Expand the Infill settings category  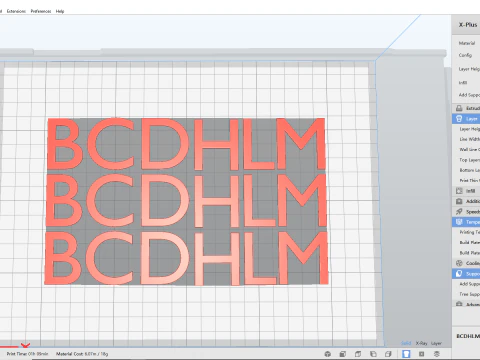tap(466, 191)
